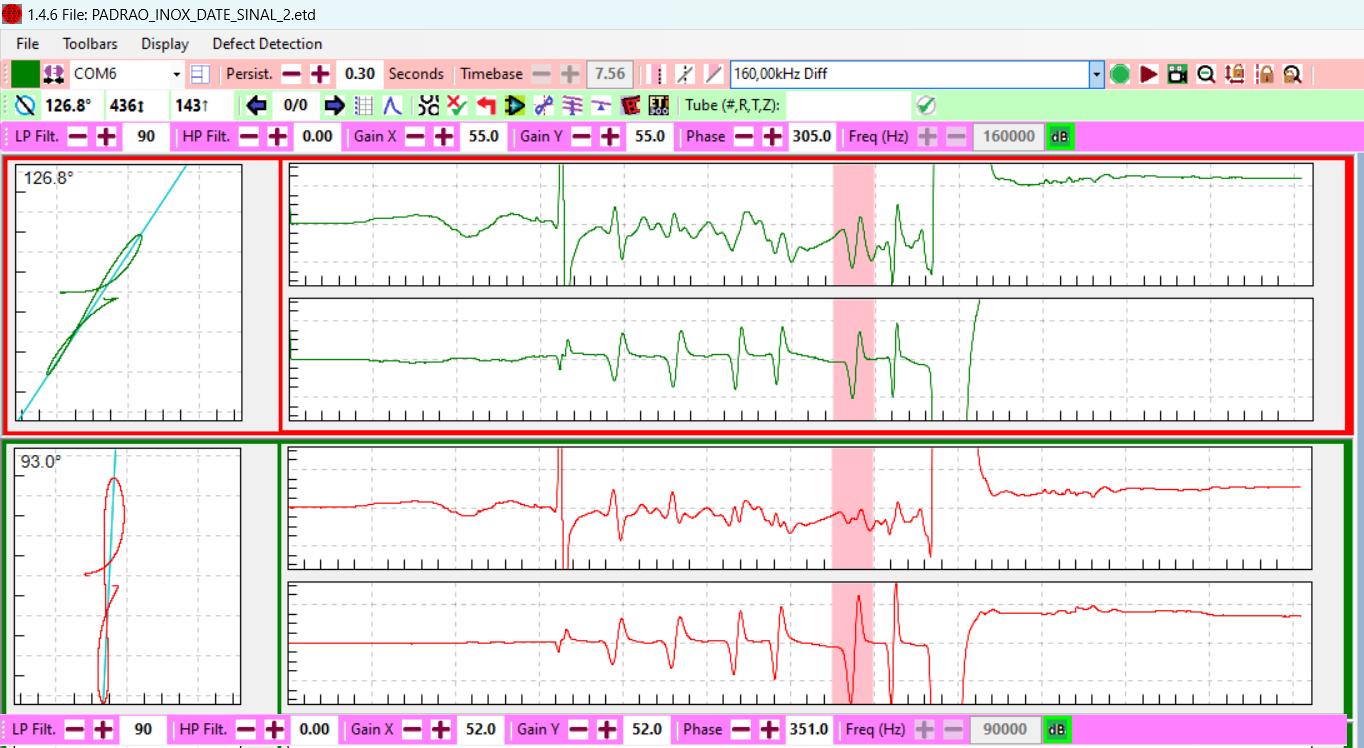Click the 0/0 counter field
The height and width of the screenshot is (748, 1364).
pos(296,105)
